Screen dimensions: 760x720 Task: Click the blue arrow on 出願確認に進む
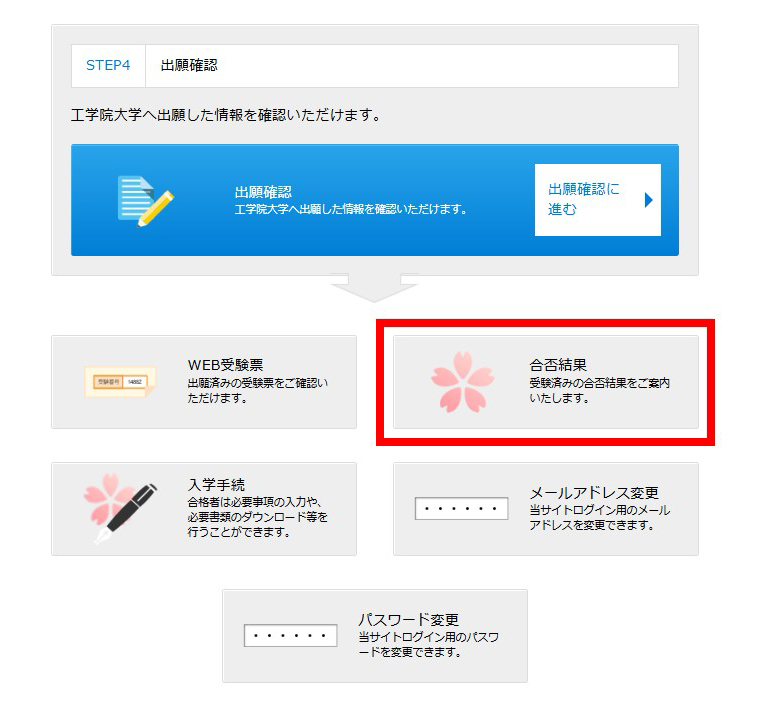coord(649,200)
